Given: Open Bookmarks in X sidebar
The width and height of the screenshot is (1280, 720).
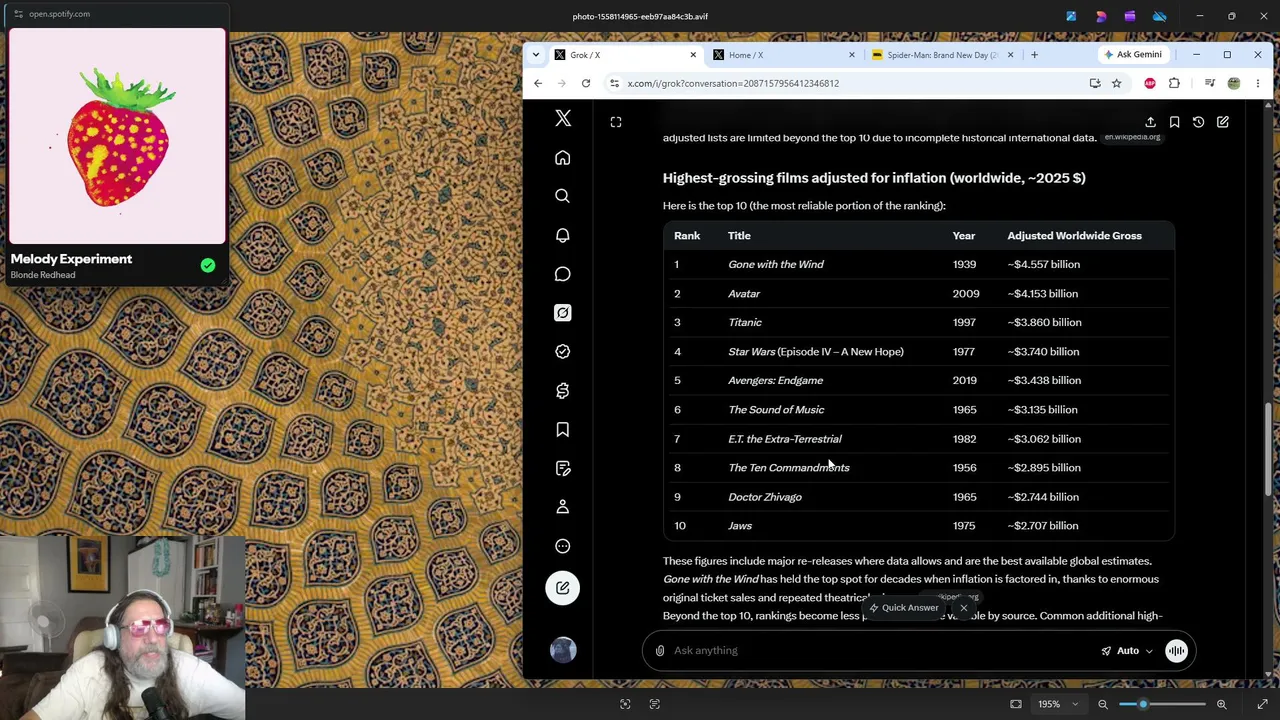Looking at the screenshot, I should point(563,429).
